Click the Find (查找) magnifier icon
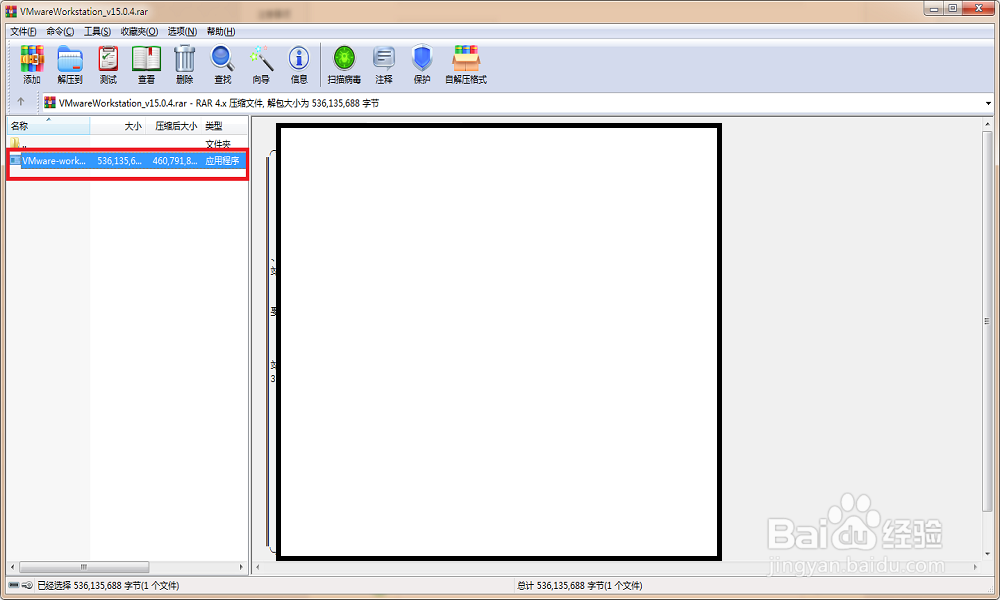The width and height of the screenshot is (1000, 600). (x=223, y=64)
